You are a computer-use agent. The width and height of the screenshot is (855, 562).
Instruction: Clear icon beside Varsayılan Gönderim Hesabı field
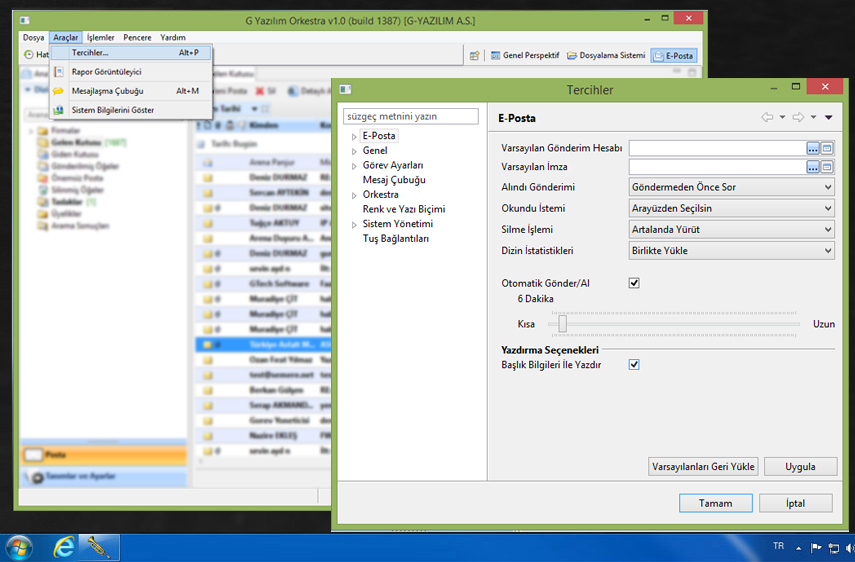click(827, 148)
